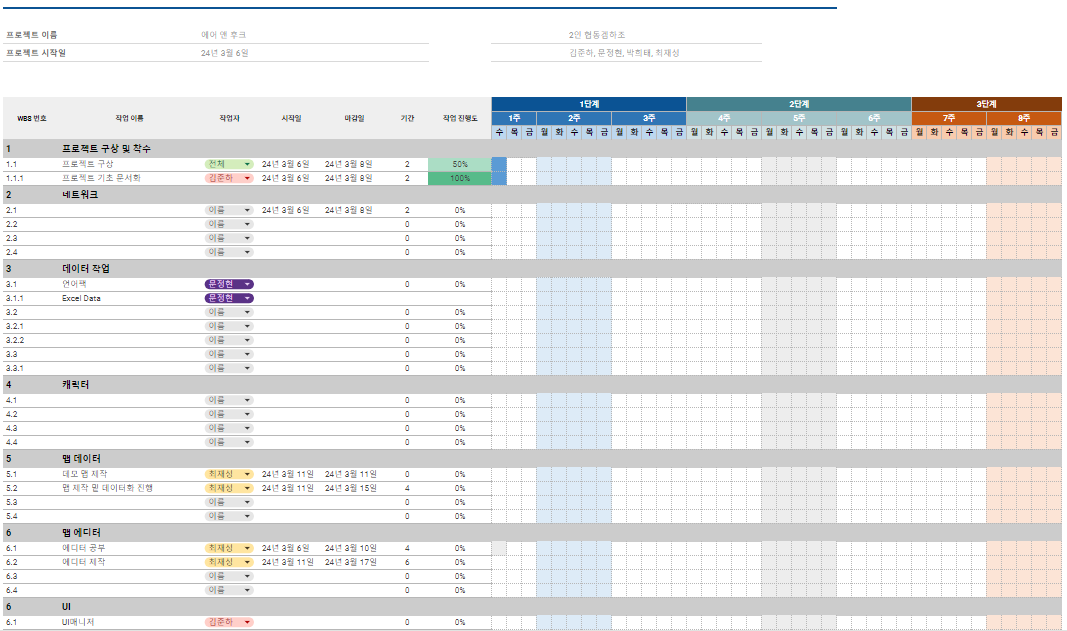The height and width of the screenshot is (631, 1067).
Task: Expand the 이름 dropdown in row 3.3.1
Action: [229, 368]
